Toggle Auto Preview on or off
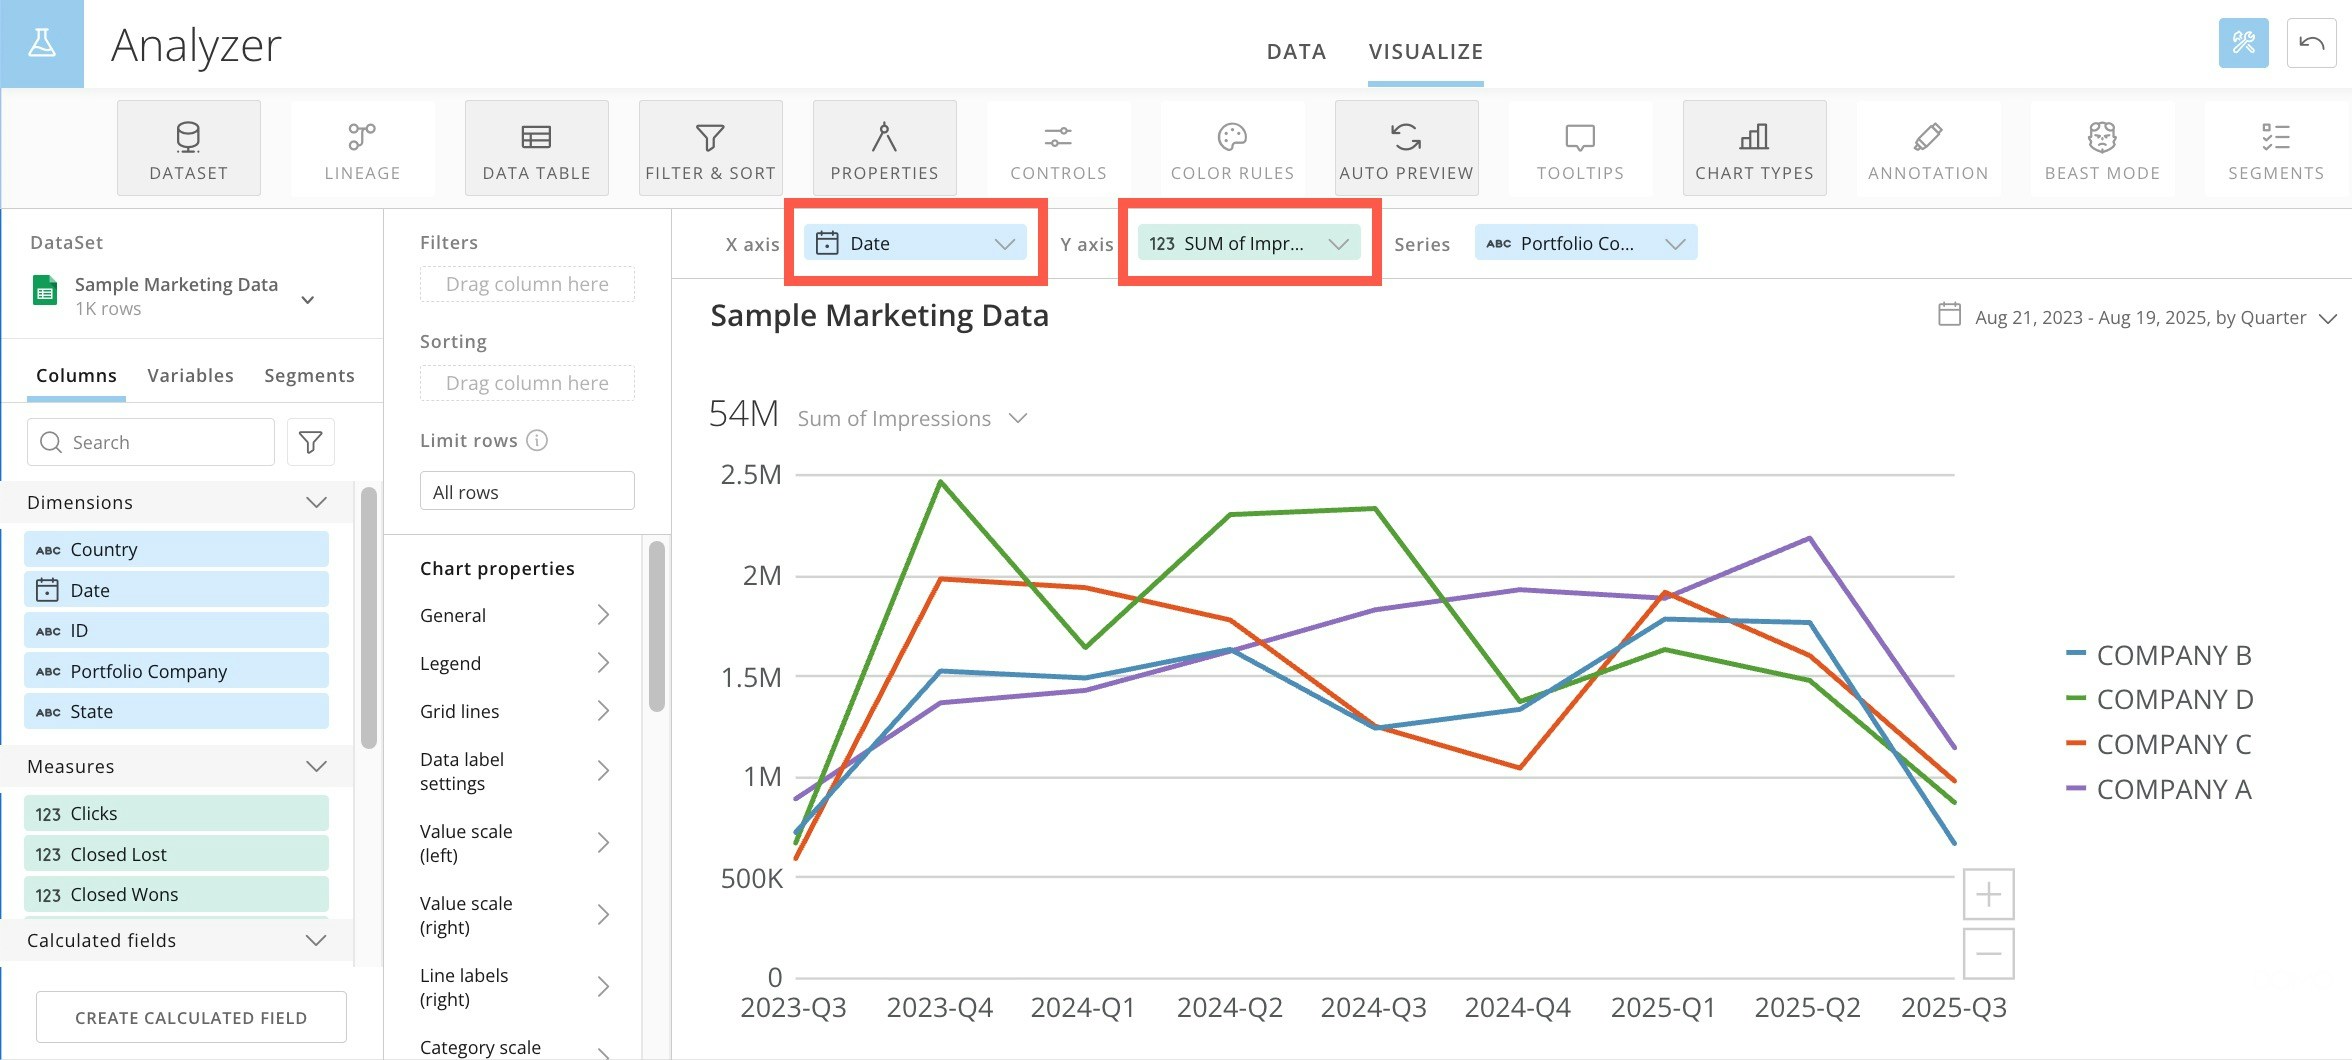2352x1060 pixels. click(x=1406, y=148)
